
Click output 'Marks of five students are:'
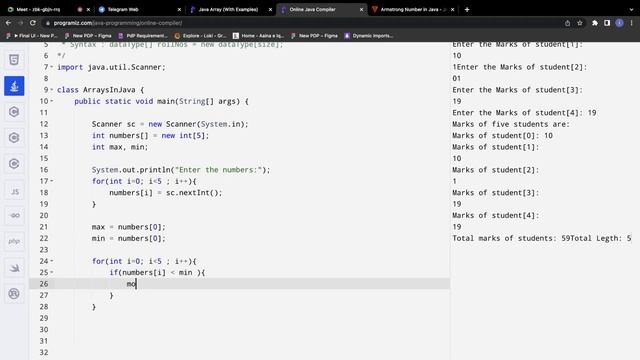pos(511,124)
